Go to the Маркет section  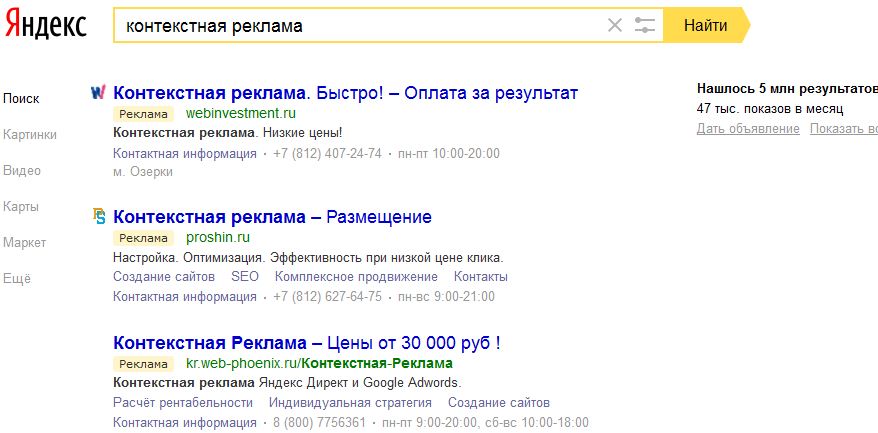coord(25,243)
